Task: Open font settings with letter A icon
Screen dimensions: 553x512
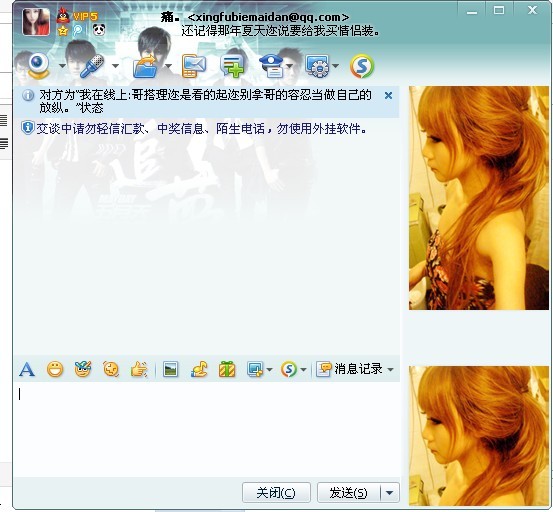Action: [x=27, y=370]
